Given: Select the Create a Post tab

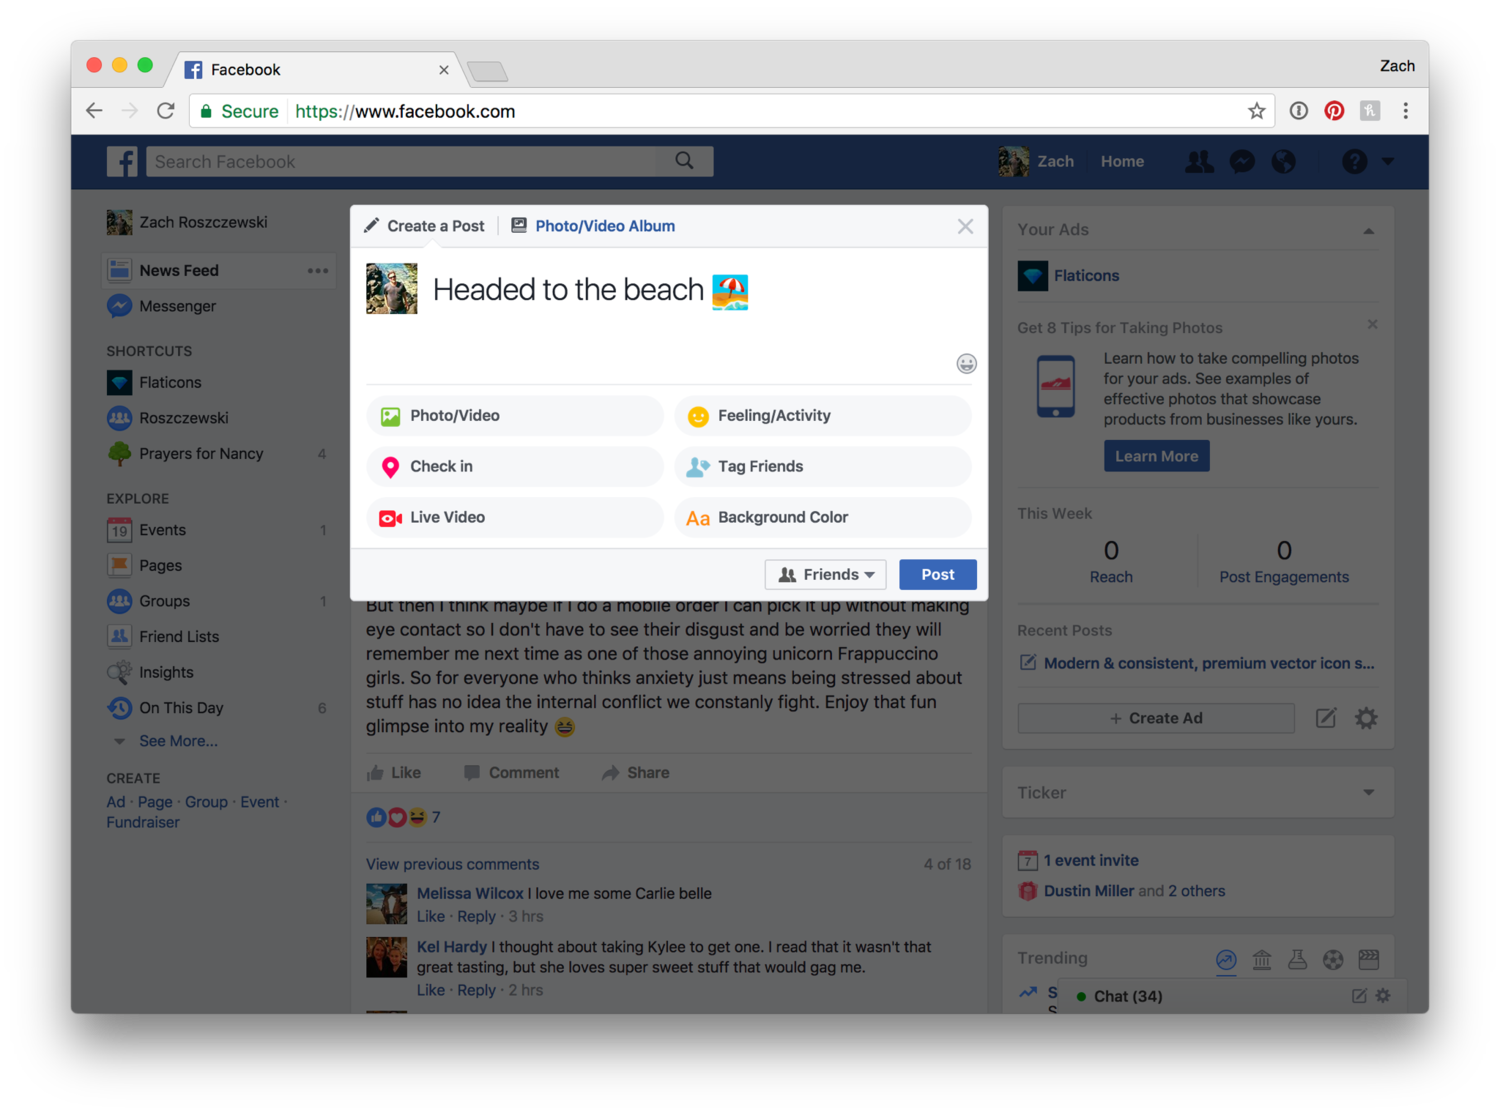Looking at the screenshot, I should (x=424, y=226).
